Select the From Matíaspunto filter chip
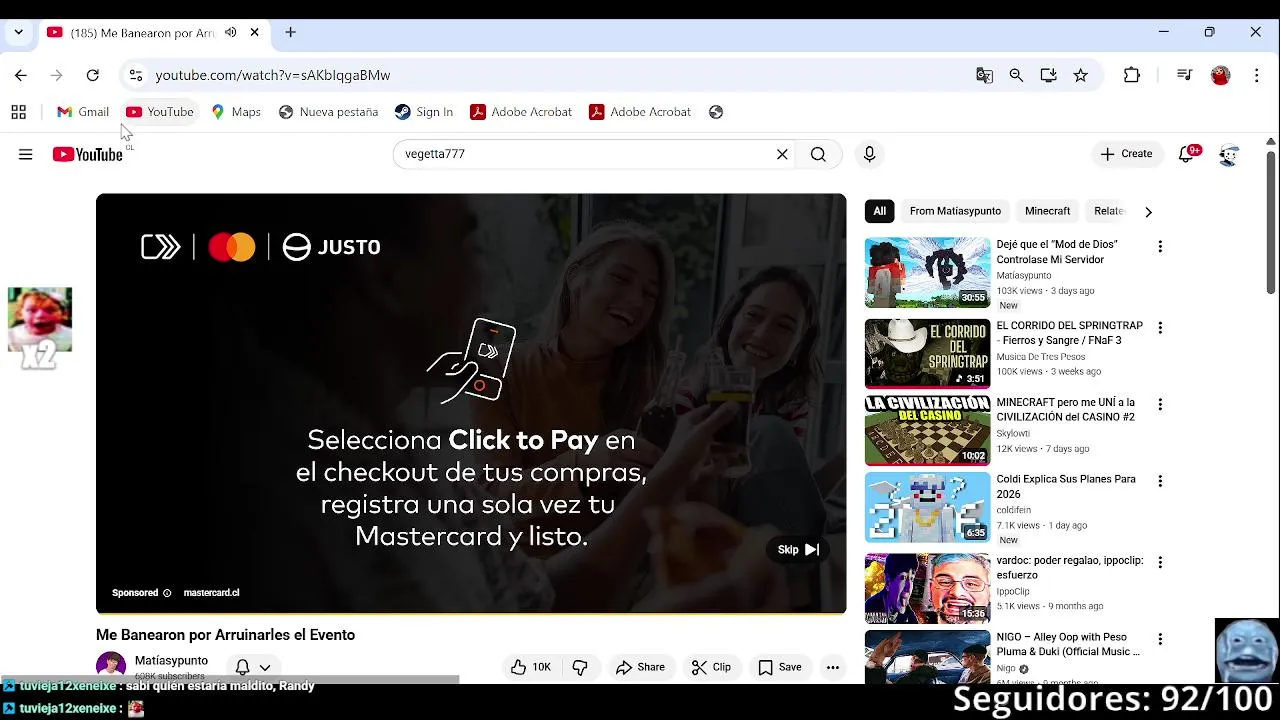This screenshot has height=720, width=1280. coord(955,211)
